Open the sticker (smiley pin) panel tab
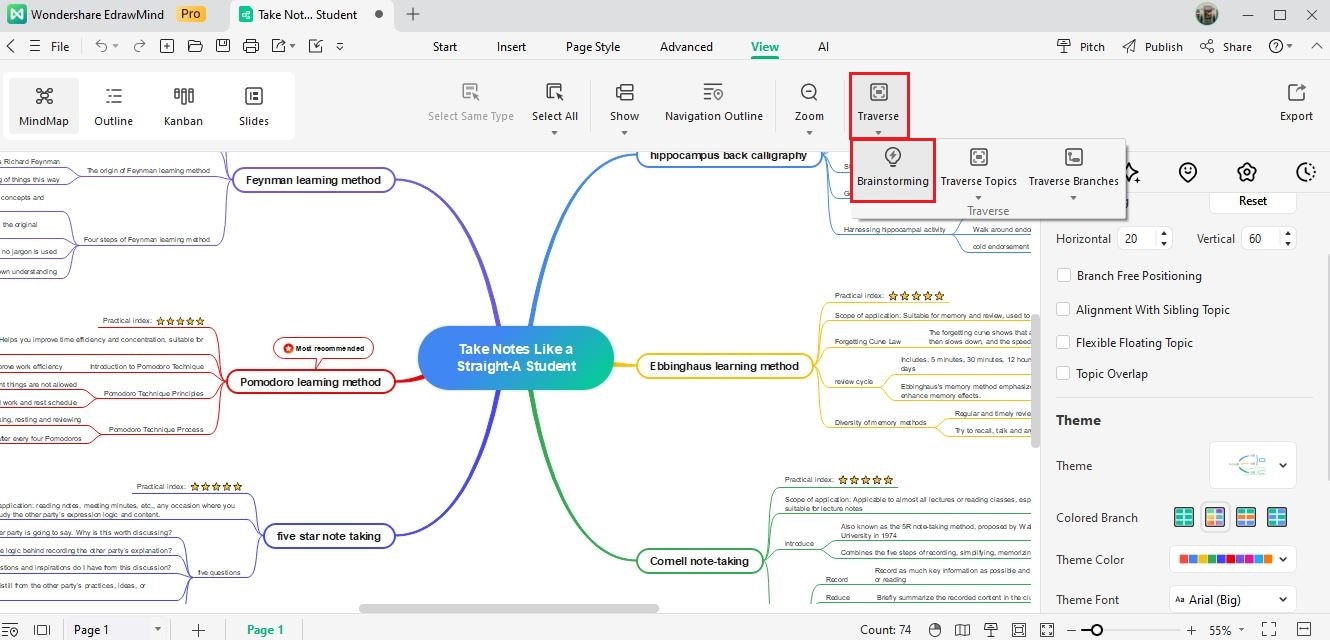This screenshot has height=640, width=1330. [1188, 172]
